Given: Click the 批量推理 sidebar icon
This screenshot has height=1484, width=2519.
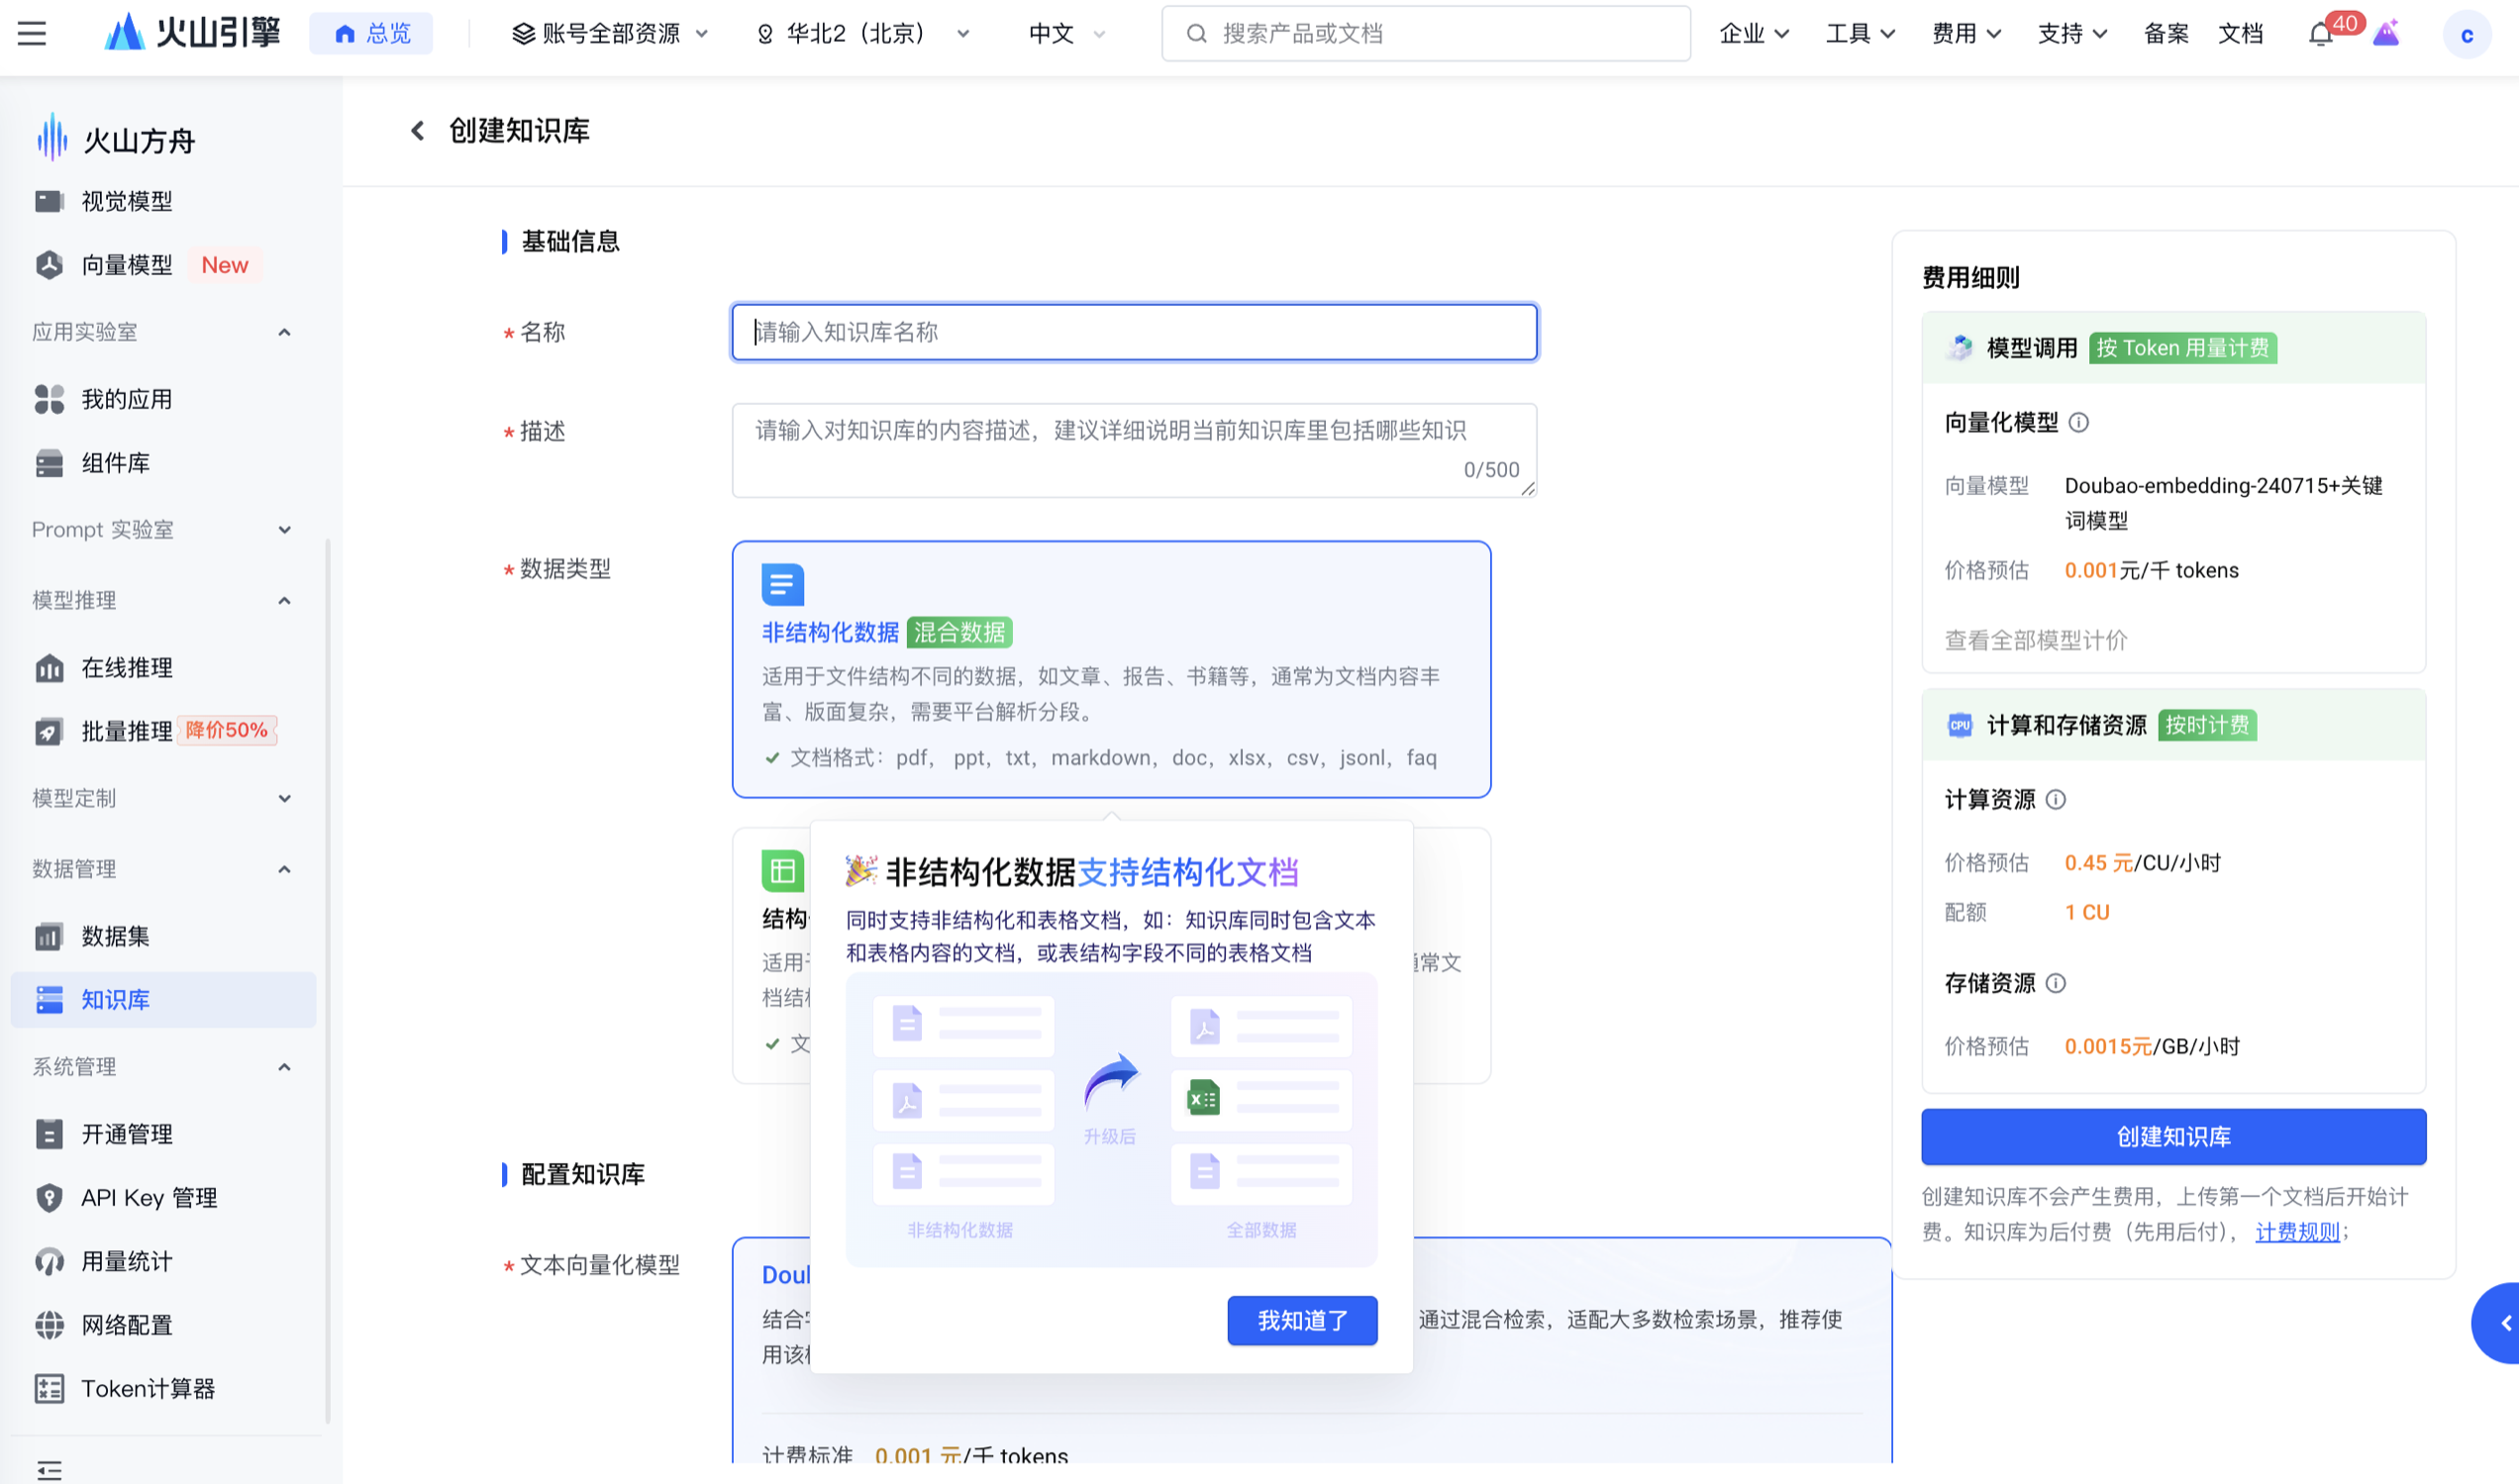Looking at the screenshot, I should [49, 731].
